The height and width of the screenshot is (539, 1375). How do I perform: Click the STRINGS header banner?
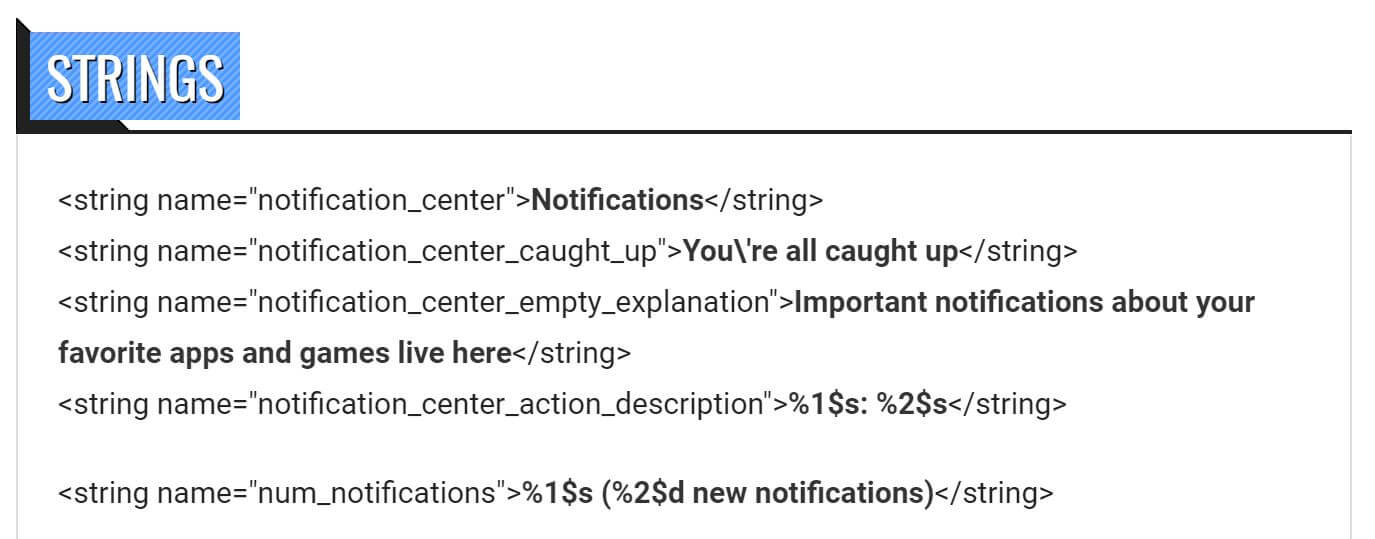(x=135, y=77)
